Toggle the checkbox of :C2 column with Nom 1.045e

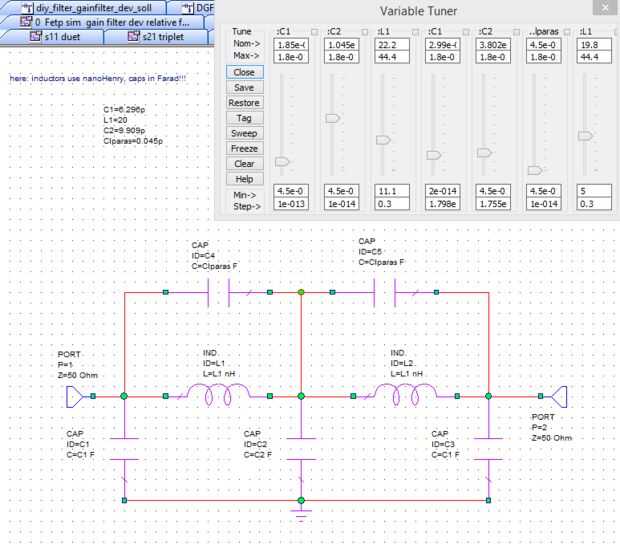pyautogui.click(x=365, y=32)
